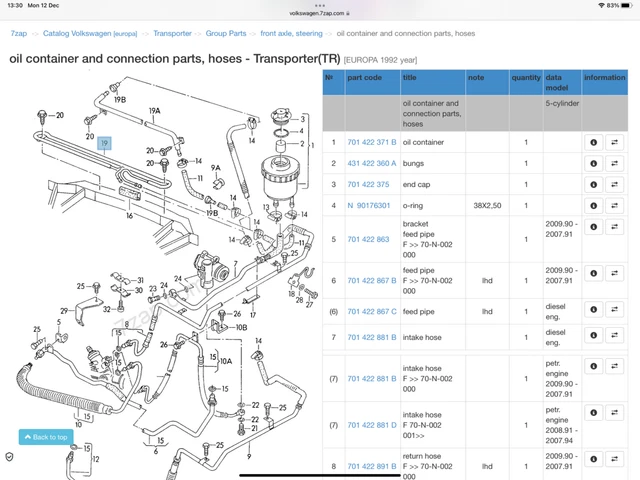Go to 7zap home breadcrumb

click(19, 33)
